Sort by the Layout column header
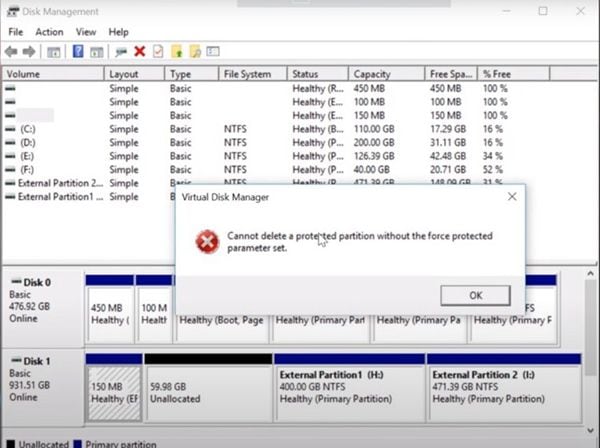600x448 pixels. coord(134,74)
